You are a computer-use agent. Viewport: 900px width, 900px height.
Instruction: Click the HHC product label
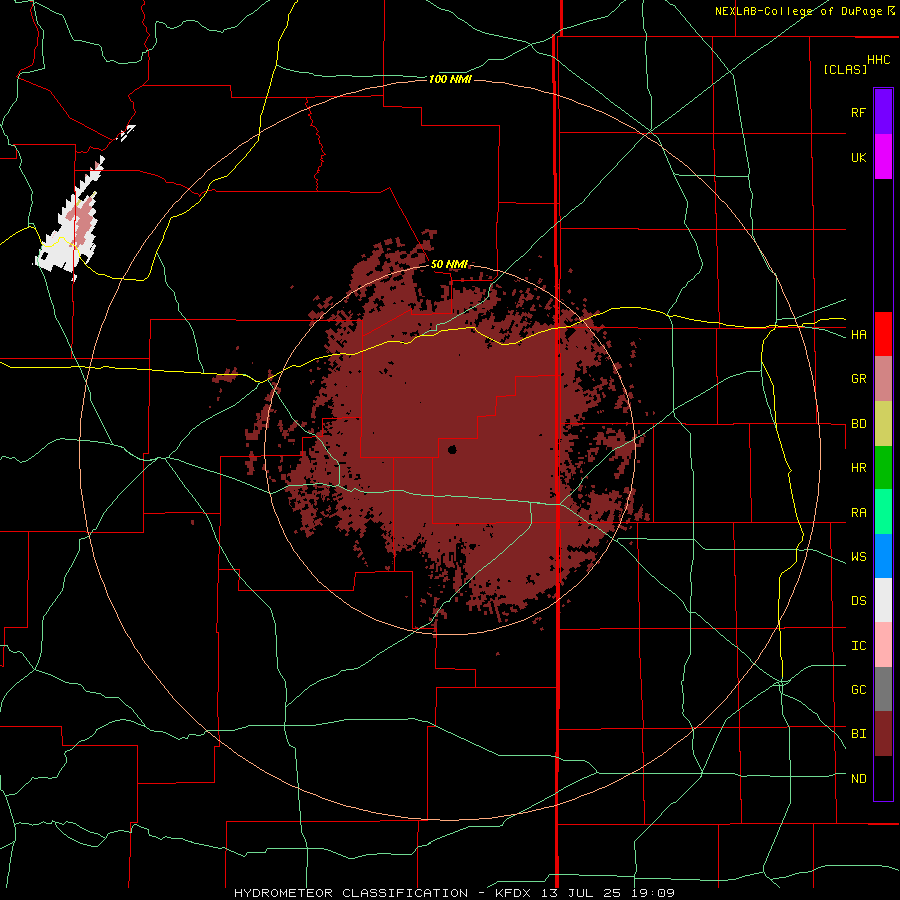pos(879,60)
